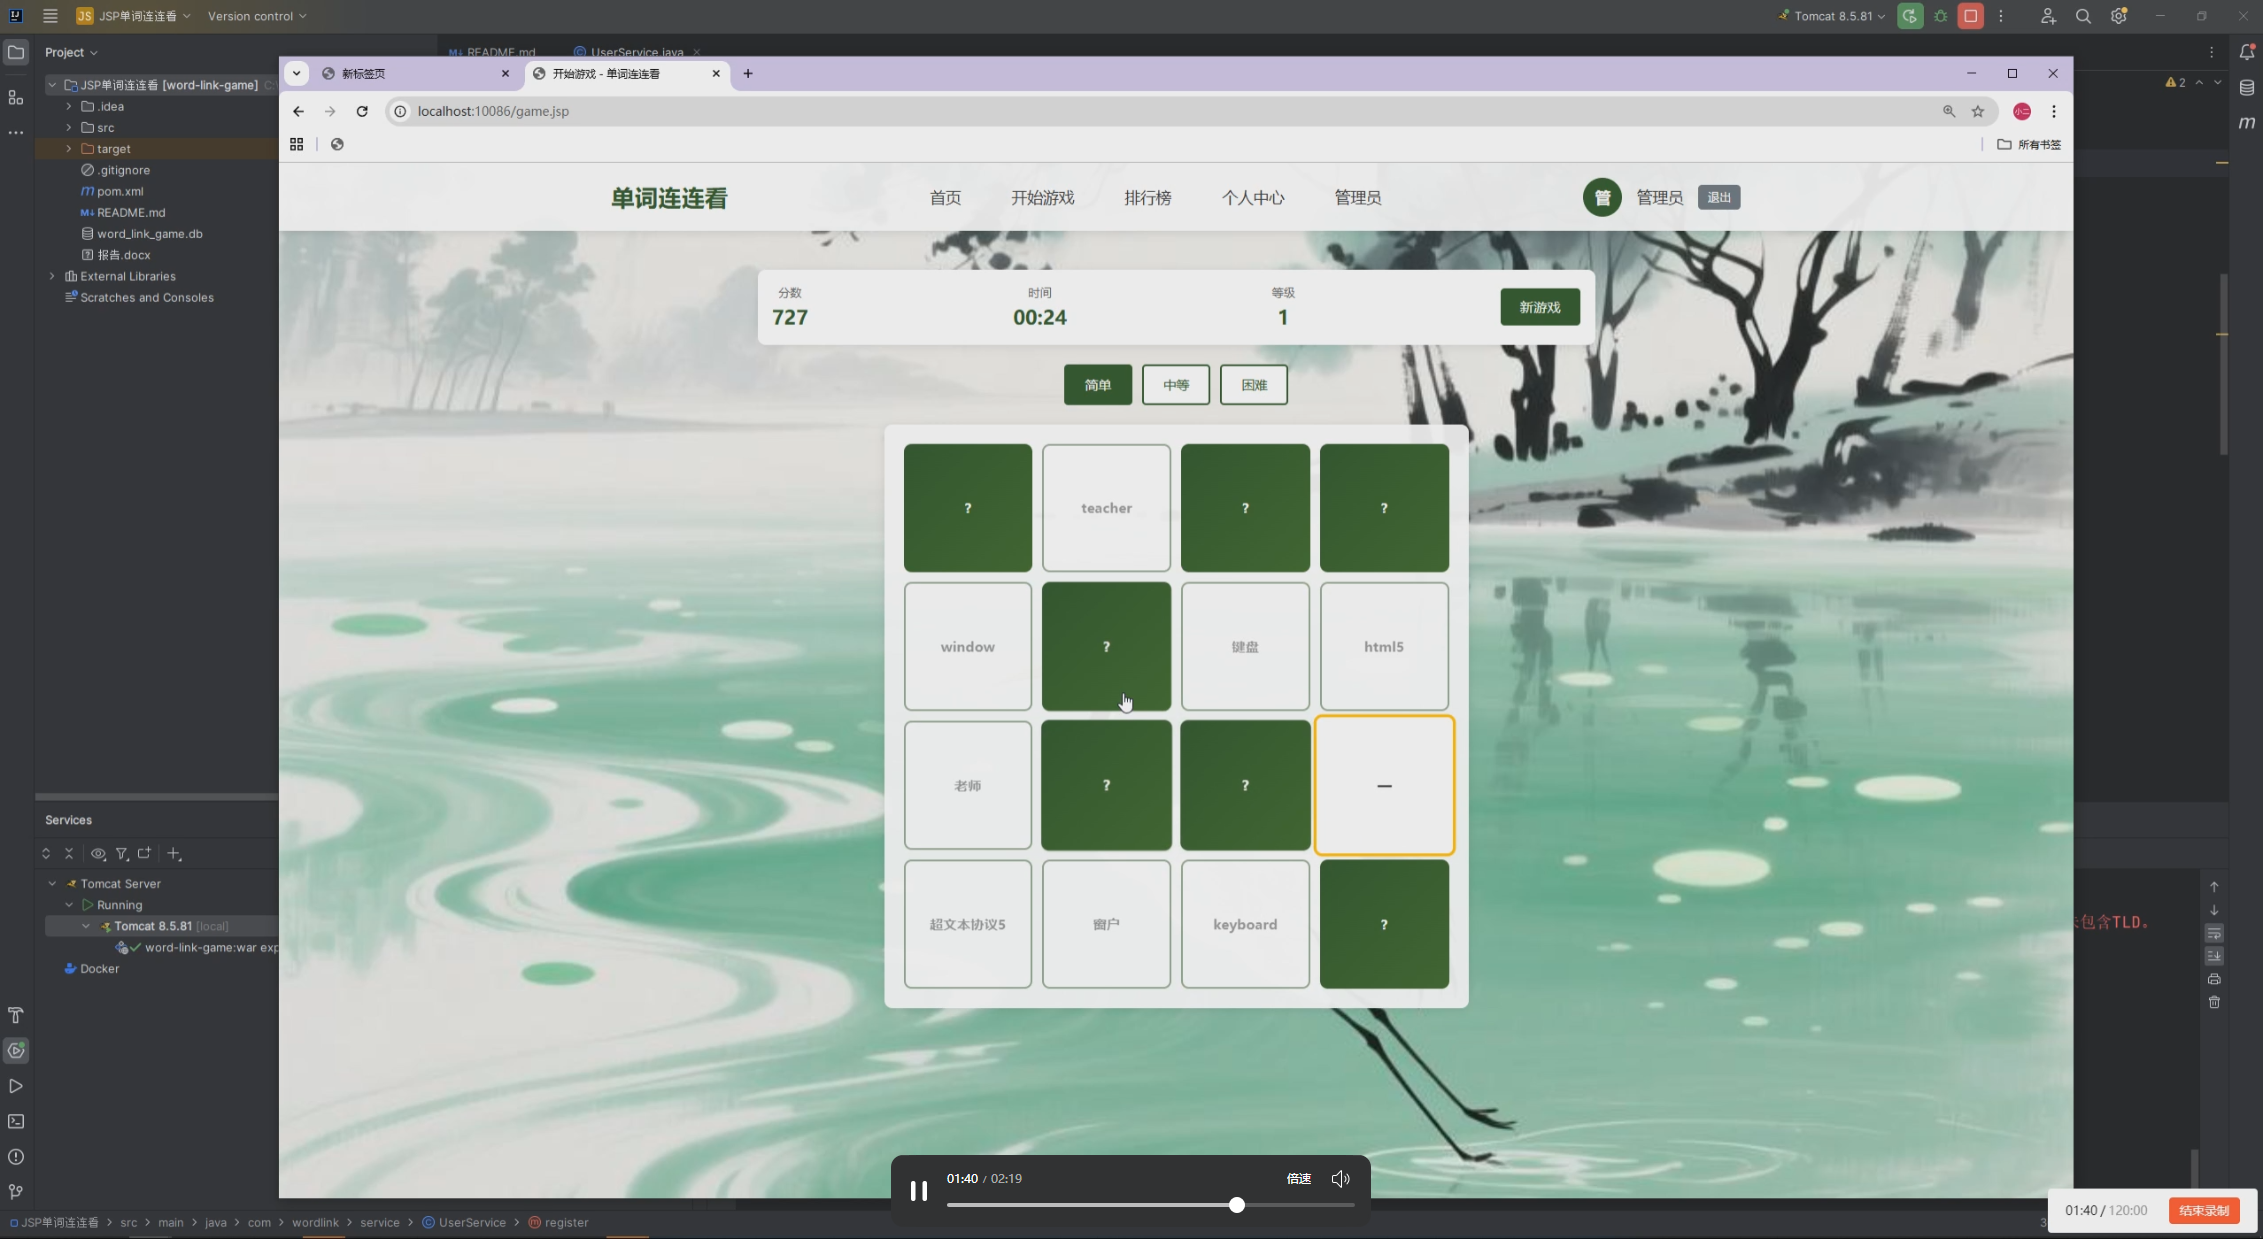This screenshot has height=1239, width=2263.
Task: Select the 困难 difficulty option
Action: tap(1253, 385)
